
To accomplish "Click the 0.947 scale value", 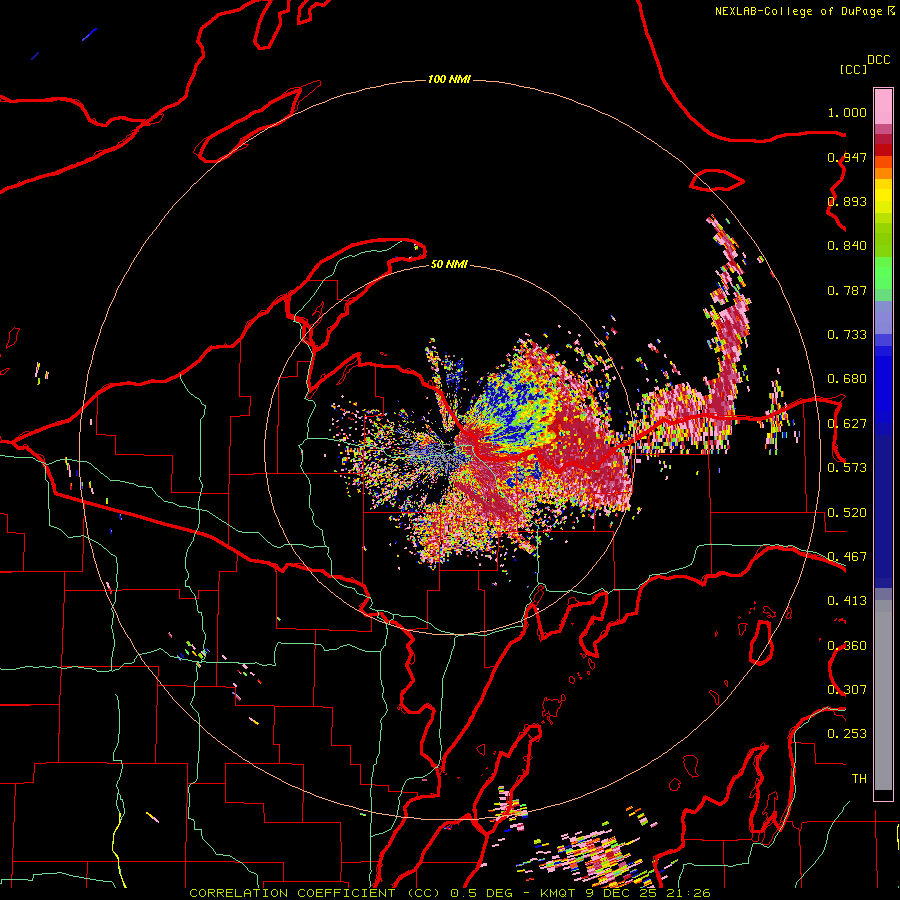I will [x=847, y=157].
